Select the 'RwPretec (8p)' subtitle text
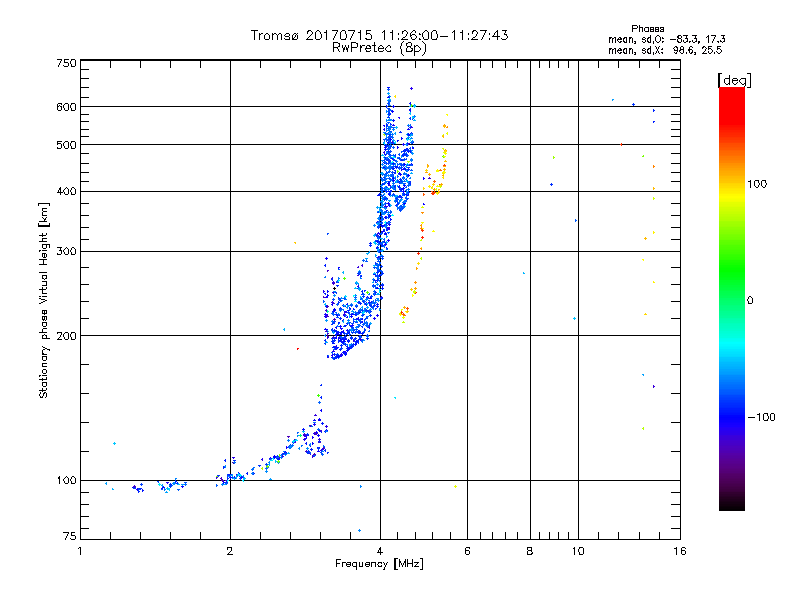The height and width of the screenshot is (600, 800). pyautogui.click(x=379, y=48)
